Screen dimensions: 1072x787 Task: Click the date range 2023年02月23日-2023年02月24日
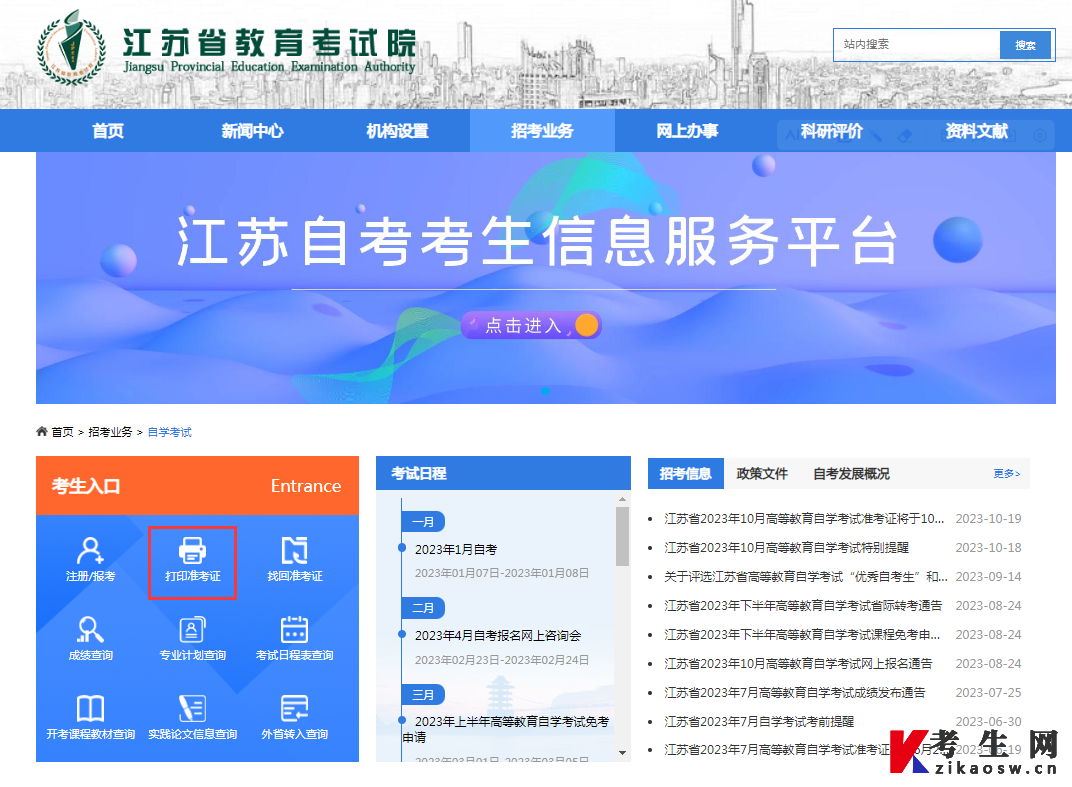[x=502, y=660]
